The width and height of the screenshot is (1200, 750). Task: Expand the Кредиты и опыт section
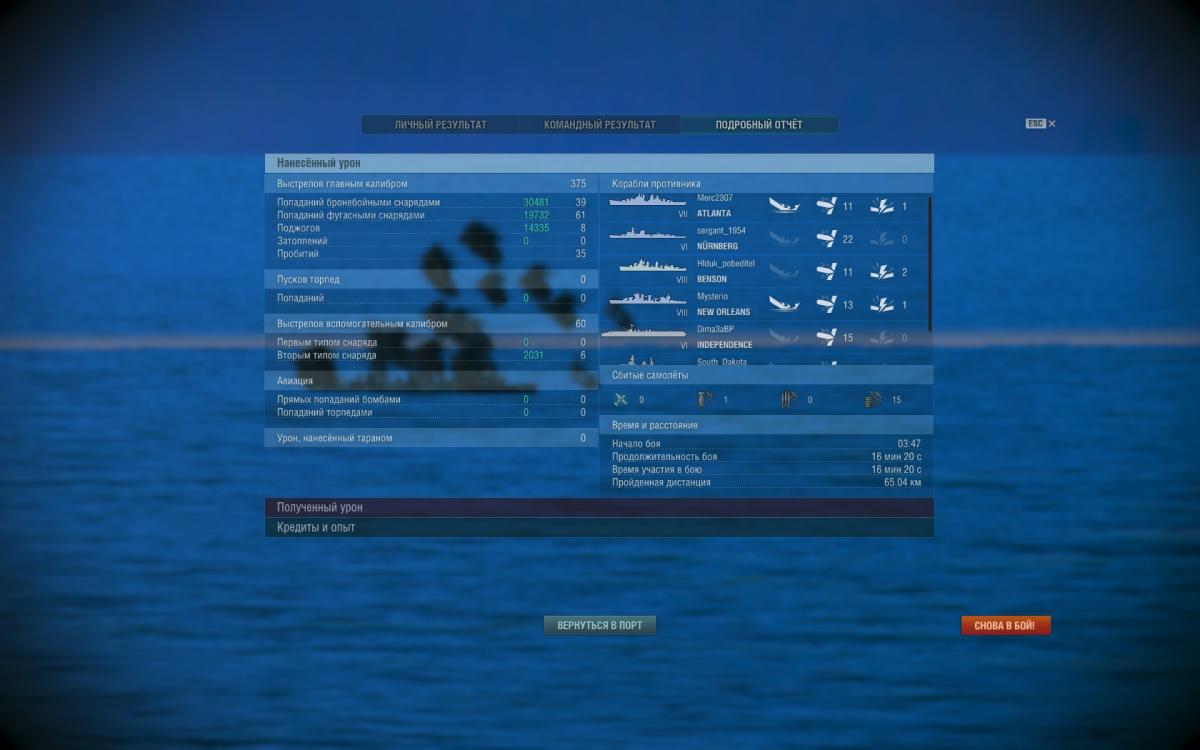(599, 527)
